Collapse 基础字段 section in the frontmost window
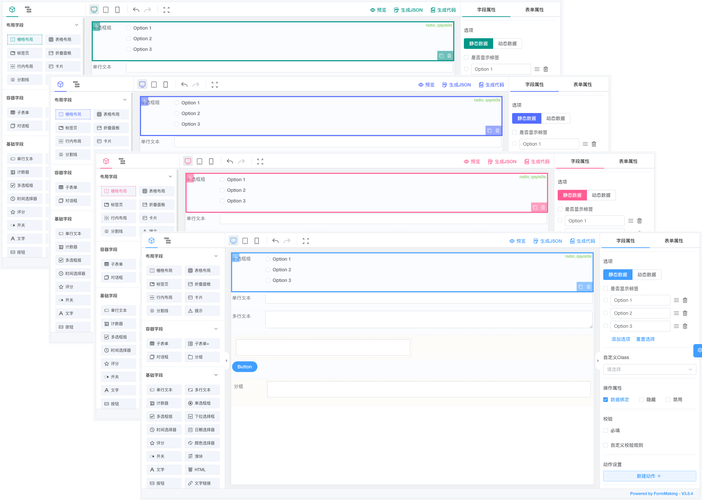The height and width of the screenshot is (500, 702). (x=218, y=376)
